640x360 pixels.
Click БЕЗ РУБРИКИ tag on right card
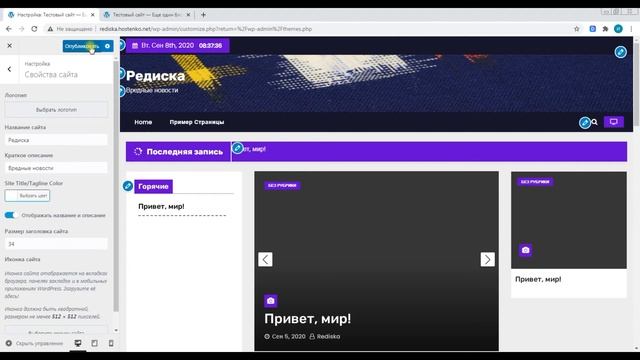pyautogui.click(x=535, y=182)
